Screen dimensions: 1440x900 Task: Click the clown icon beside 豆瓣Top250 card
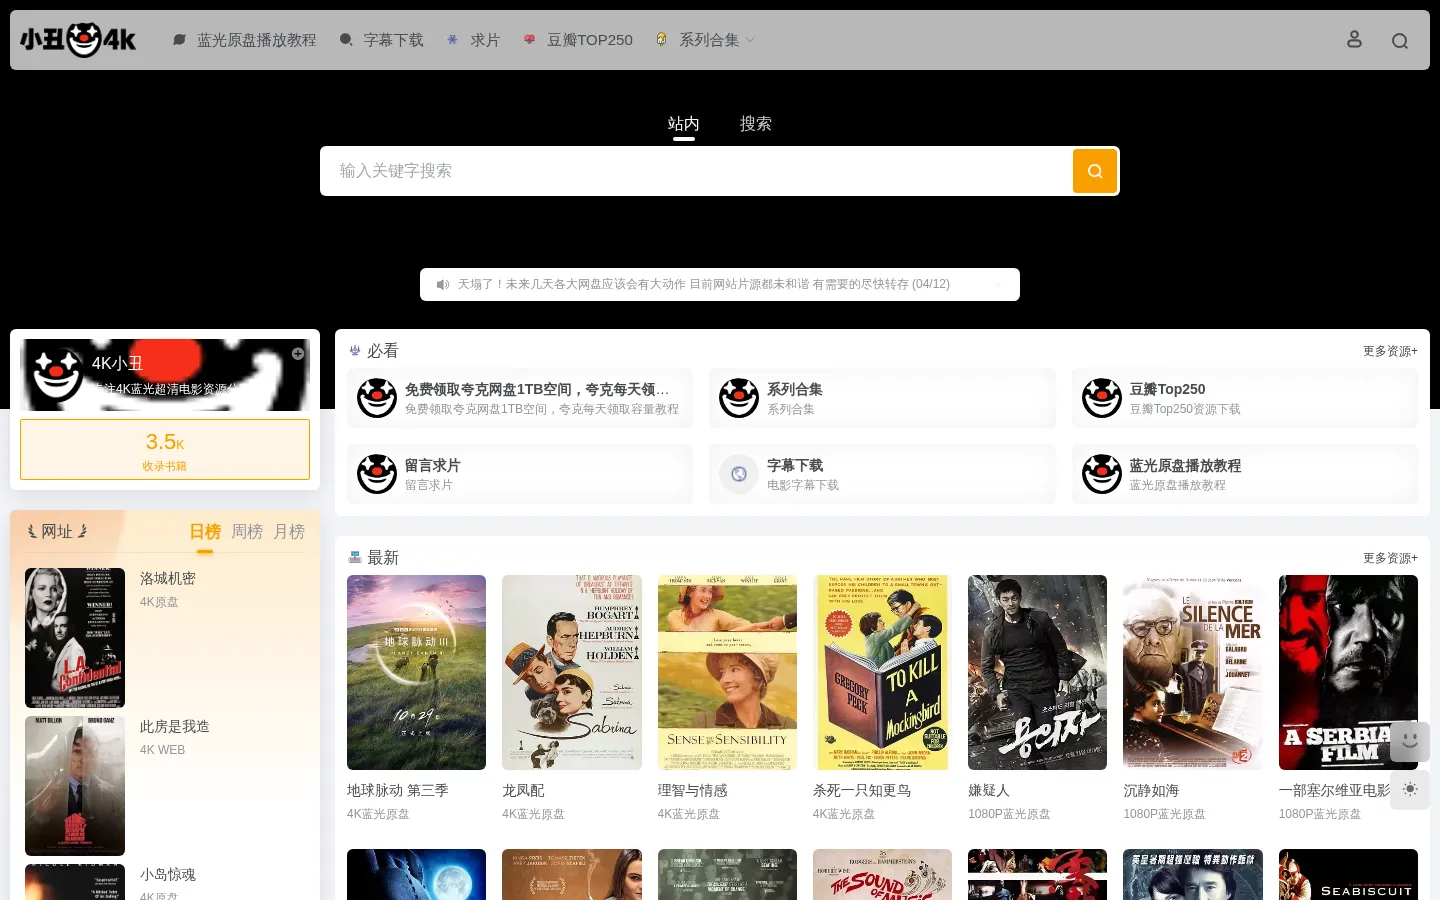tap(1102, 398)
